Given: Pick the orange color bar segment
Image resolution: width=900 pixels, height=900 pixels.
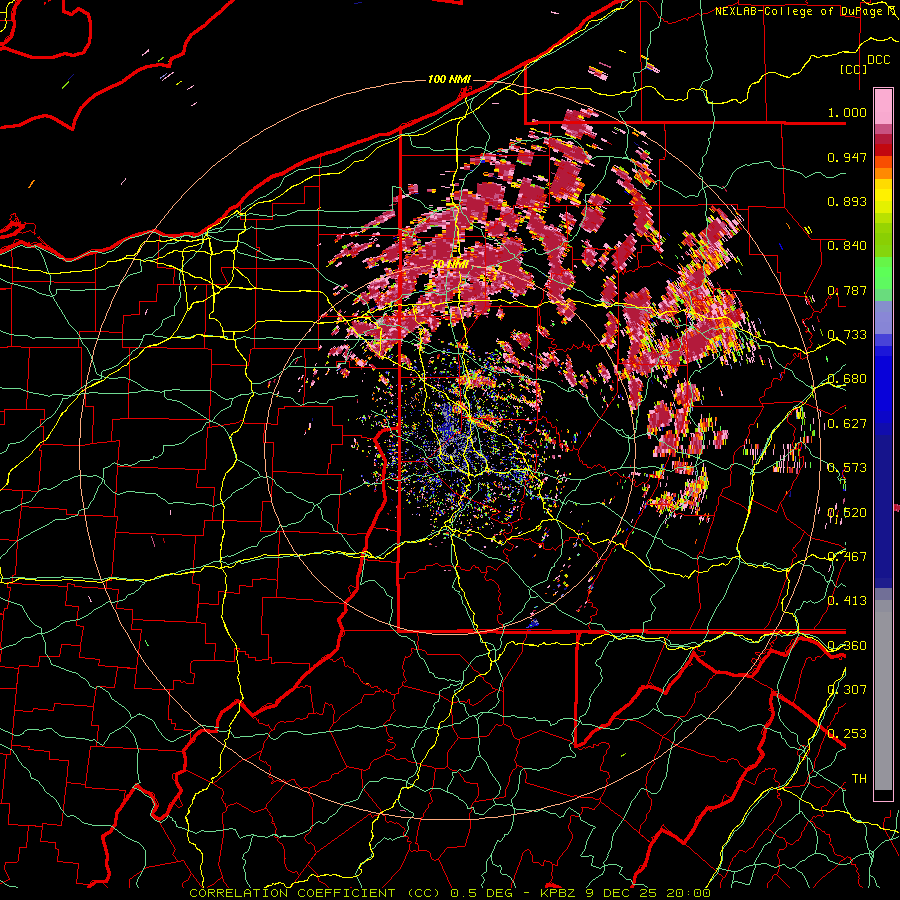Looking at the screenshot, I should (883, 173).
